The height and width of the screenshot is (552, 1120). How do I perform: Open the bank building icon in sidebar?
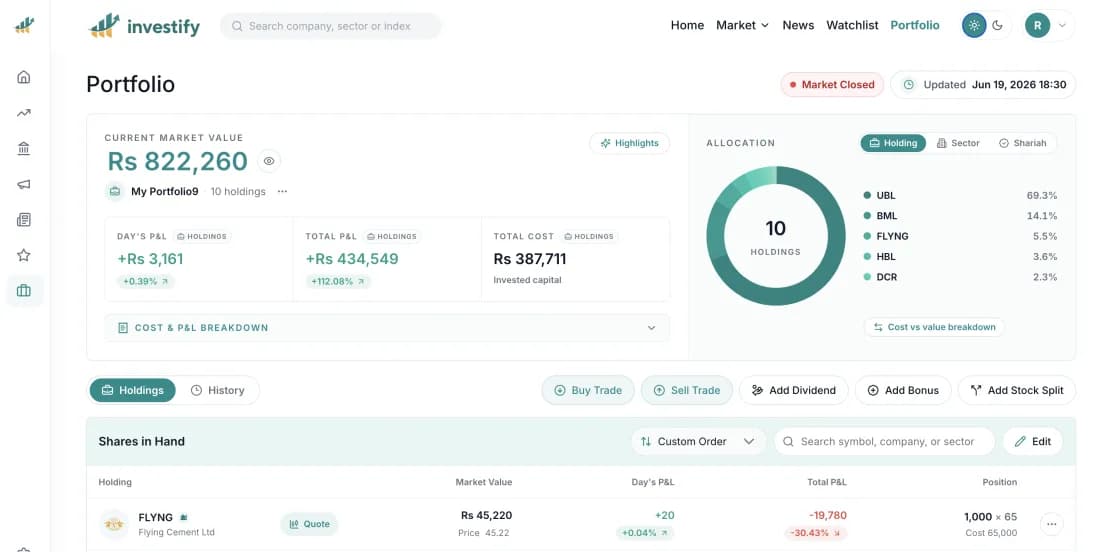[24, 149]
